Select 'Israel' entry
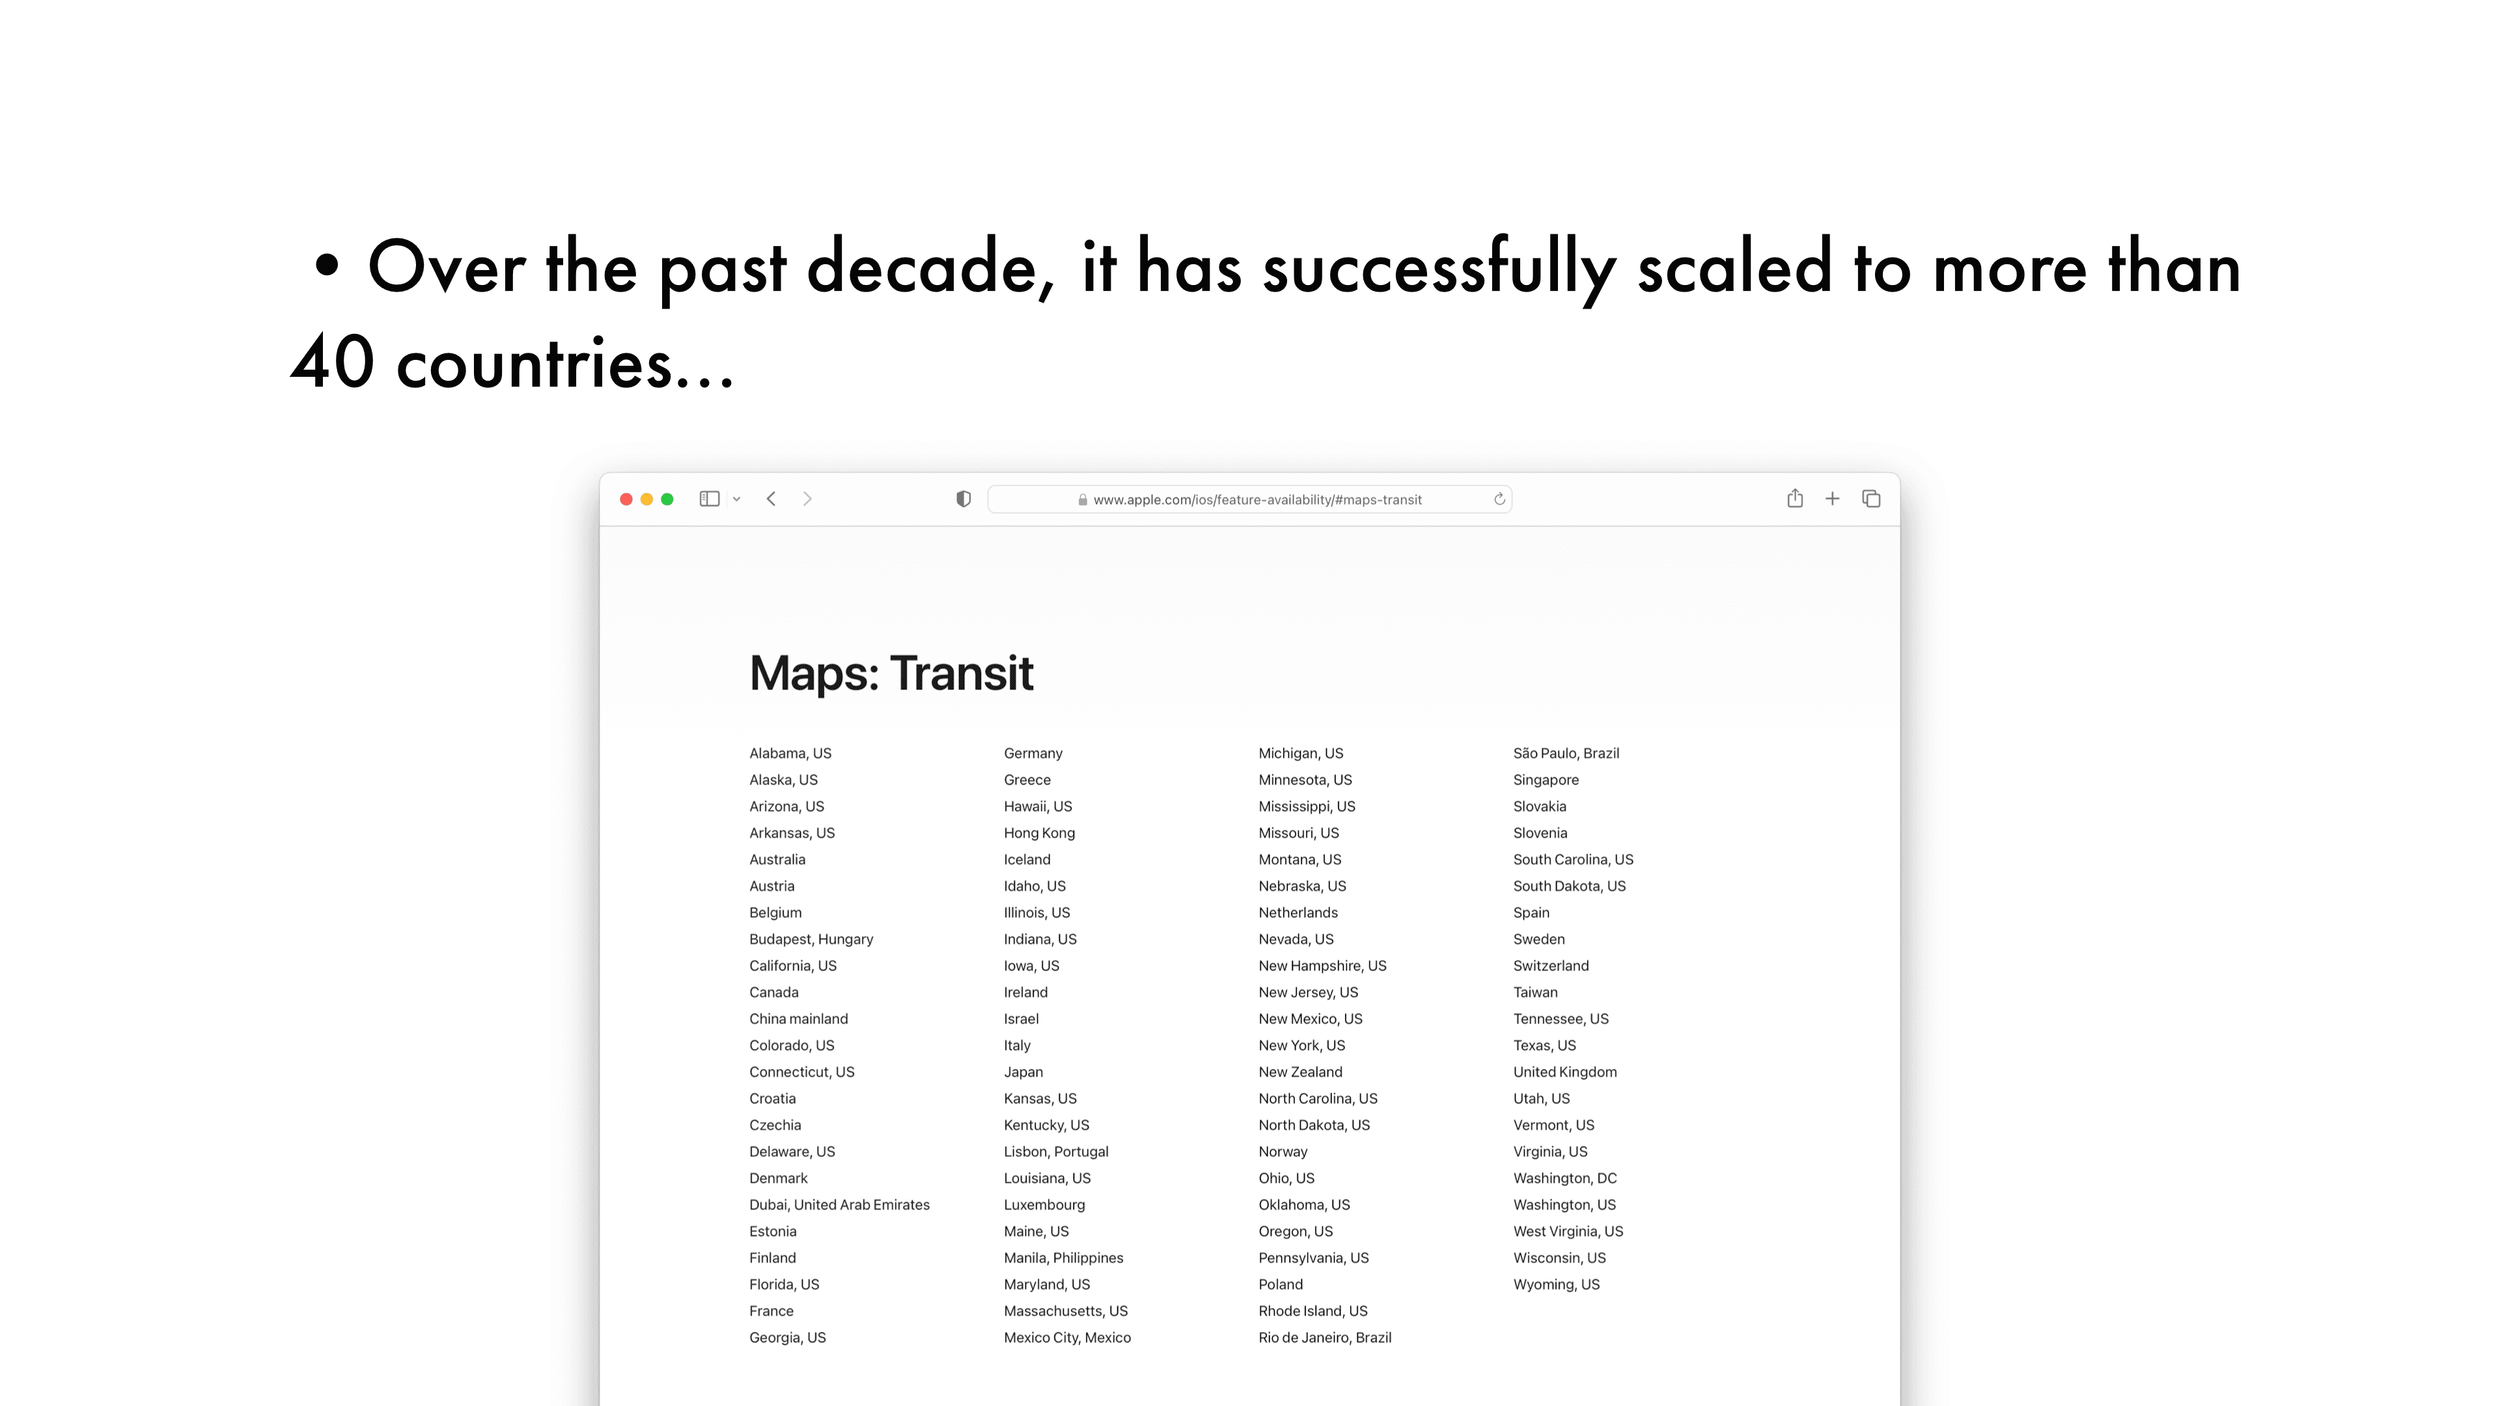Viewport: 2500px width, 1406px height. [1021, 1019]
